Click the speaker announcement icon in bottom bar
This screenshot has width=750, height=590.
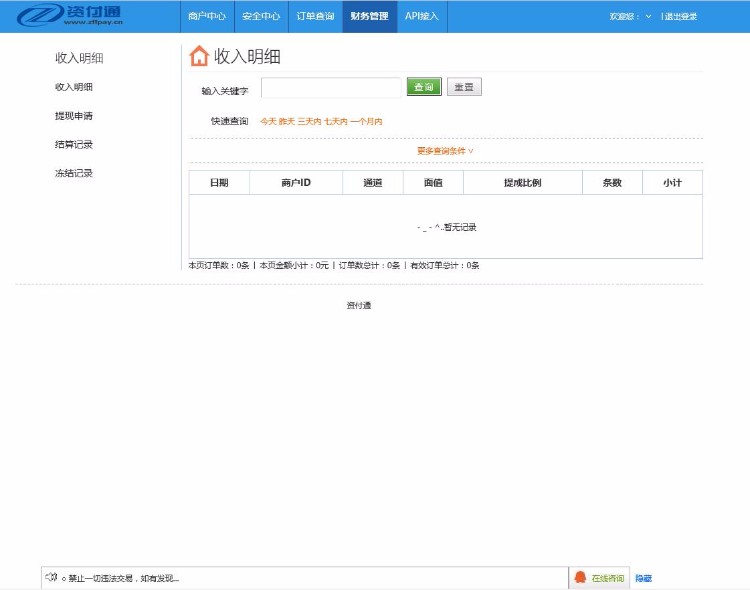click(x=51, y=577)
